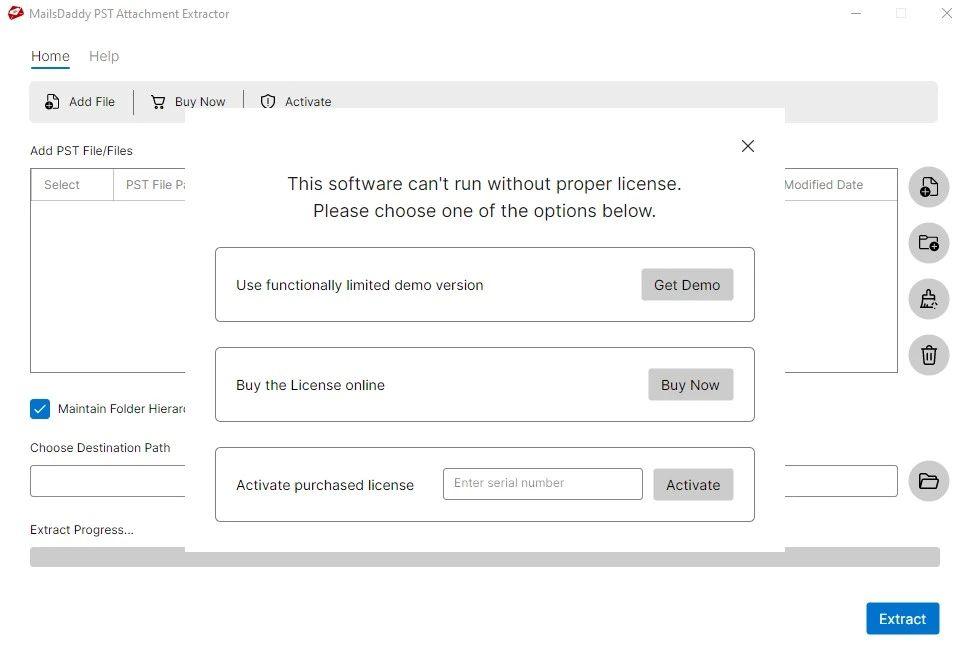Click the round add file icon button
Image resolution: width=970 pixels, height=654 pixels.
tap(929, 187)
